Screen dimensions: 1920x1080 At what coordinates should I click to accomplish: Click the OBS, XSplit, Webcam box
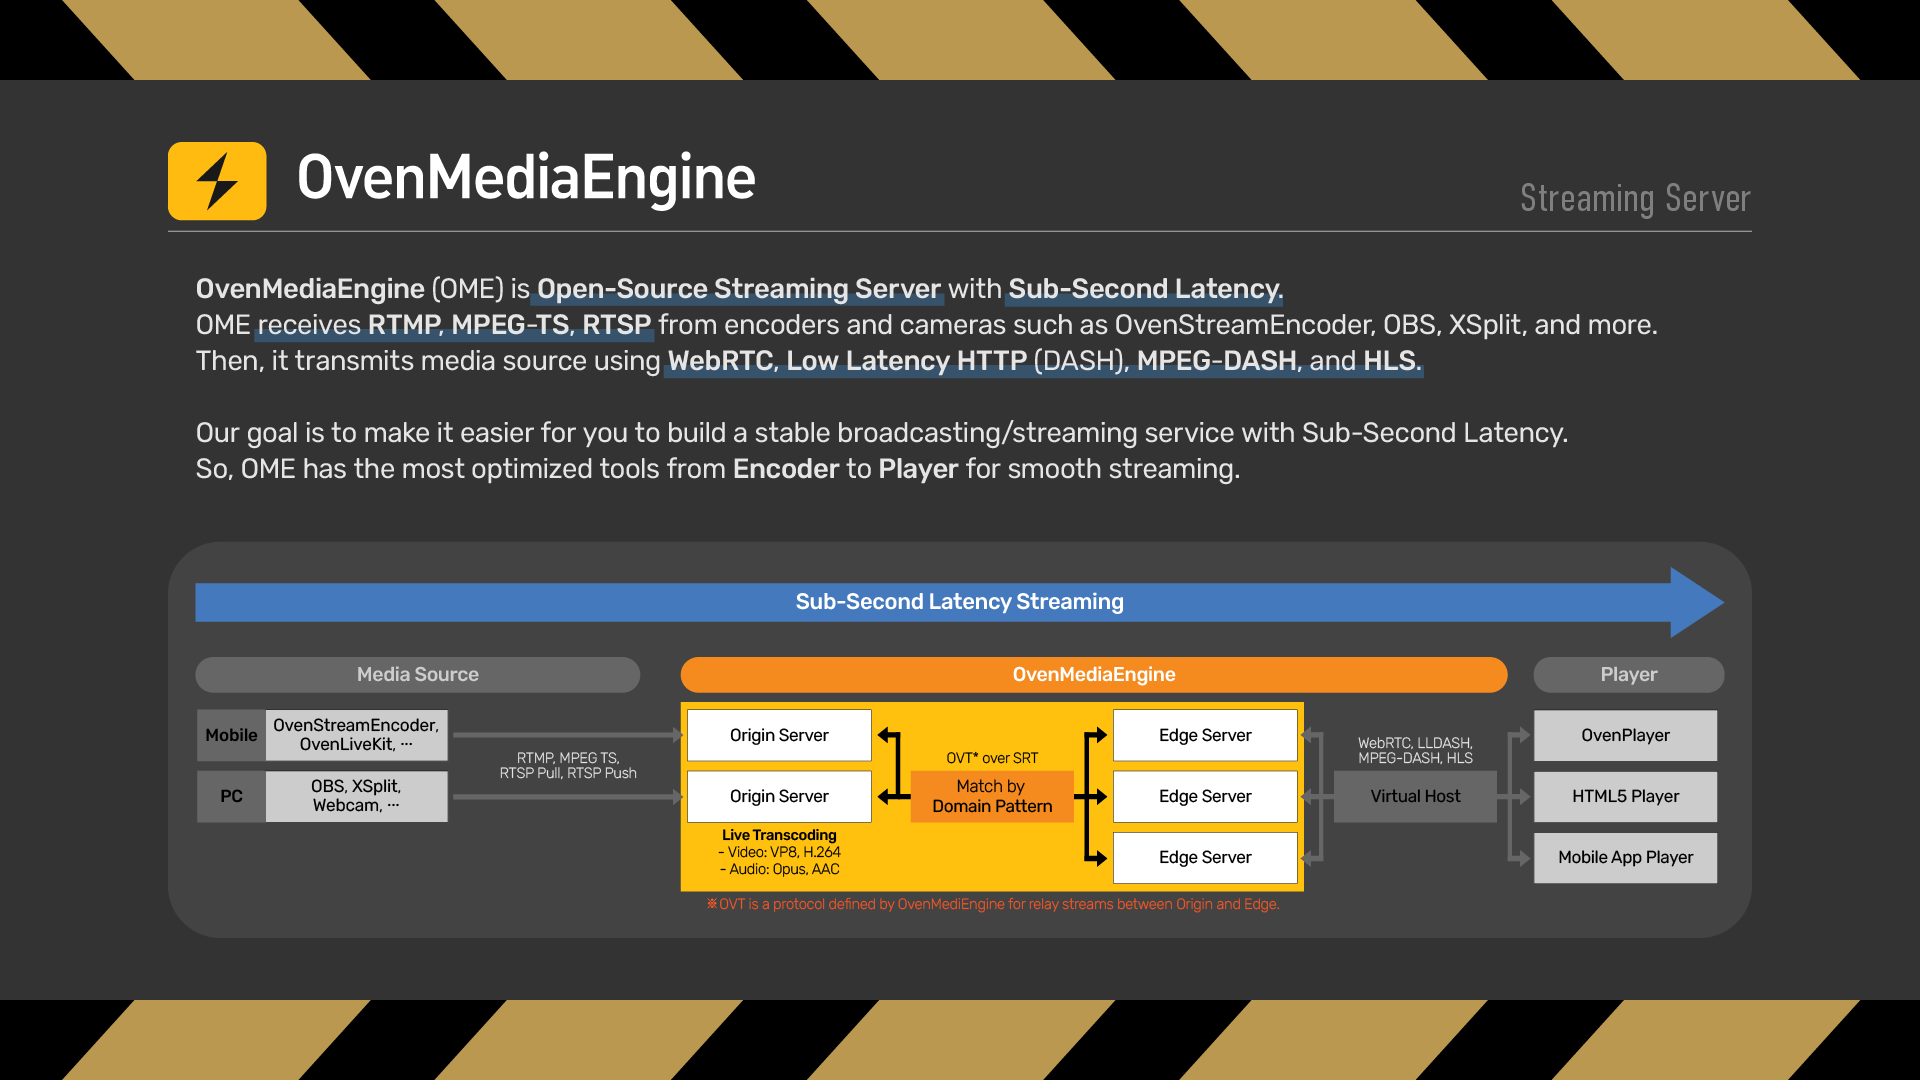coord(356,797)
